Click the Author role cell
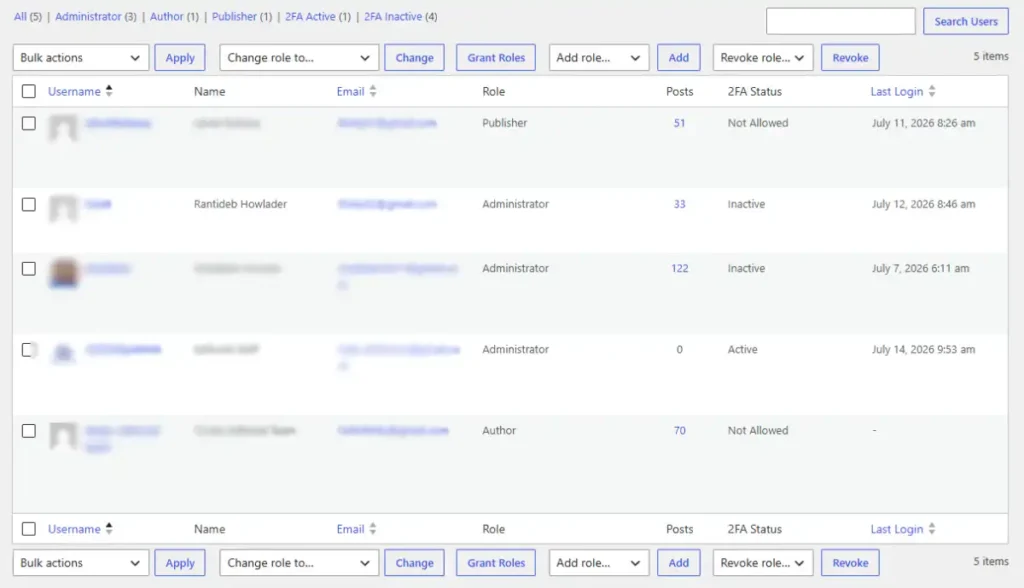Screen dimensions: 1024x588 [499, 431]
